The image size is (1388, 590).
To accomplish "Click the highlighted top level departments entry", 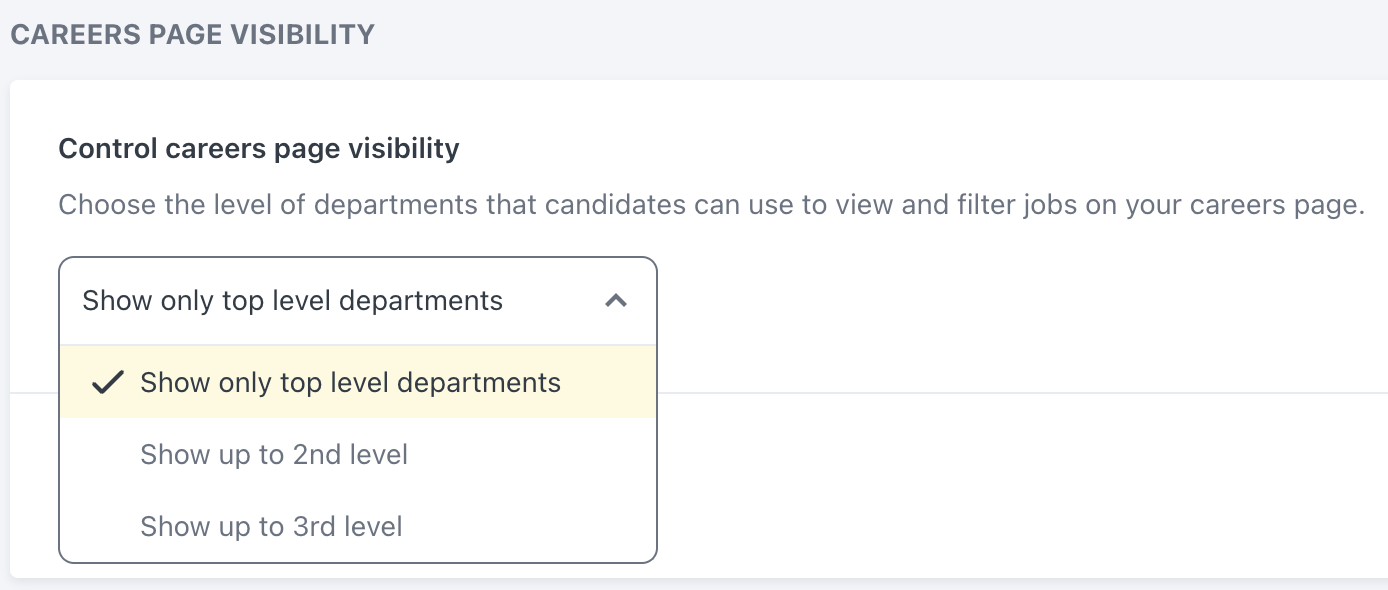I will click(351, 381).
